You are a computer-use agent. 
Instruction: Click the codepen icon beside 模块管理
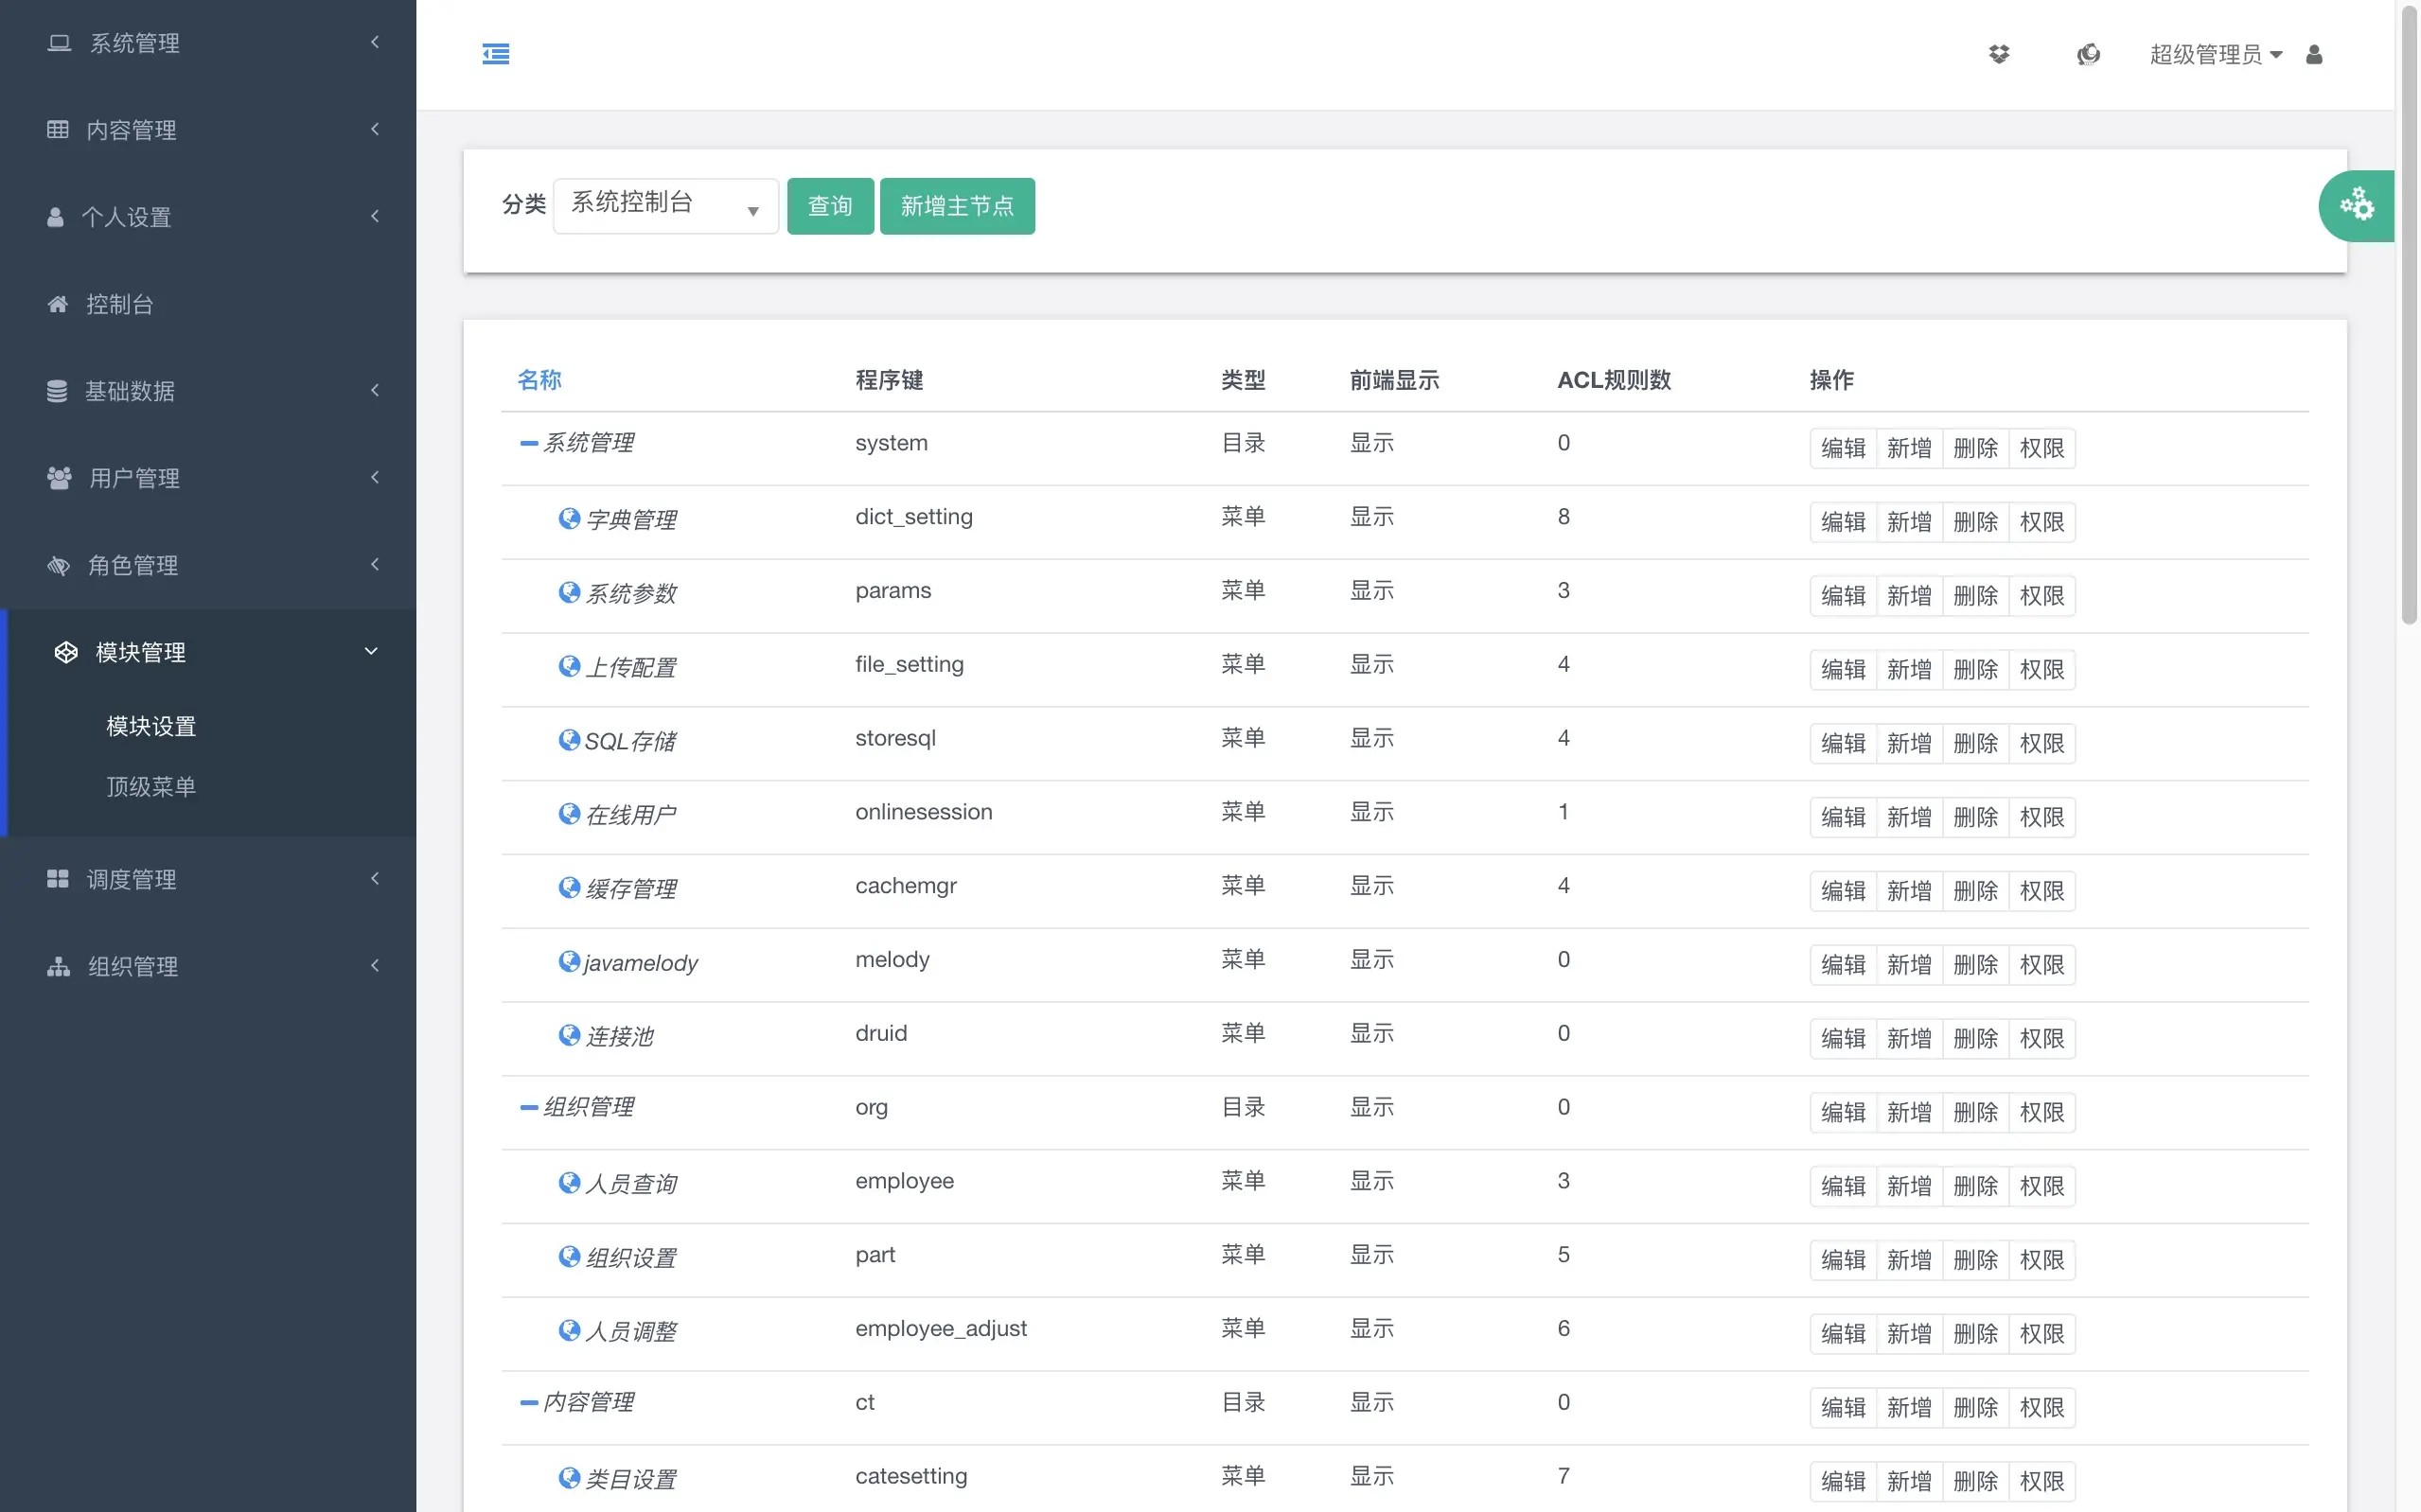[x=66, y=652]
